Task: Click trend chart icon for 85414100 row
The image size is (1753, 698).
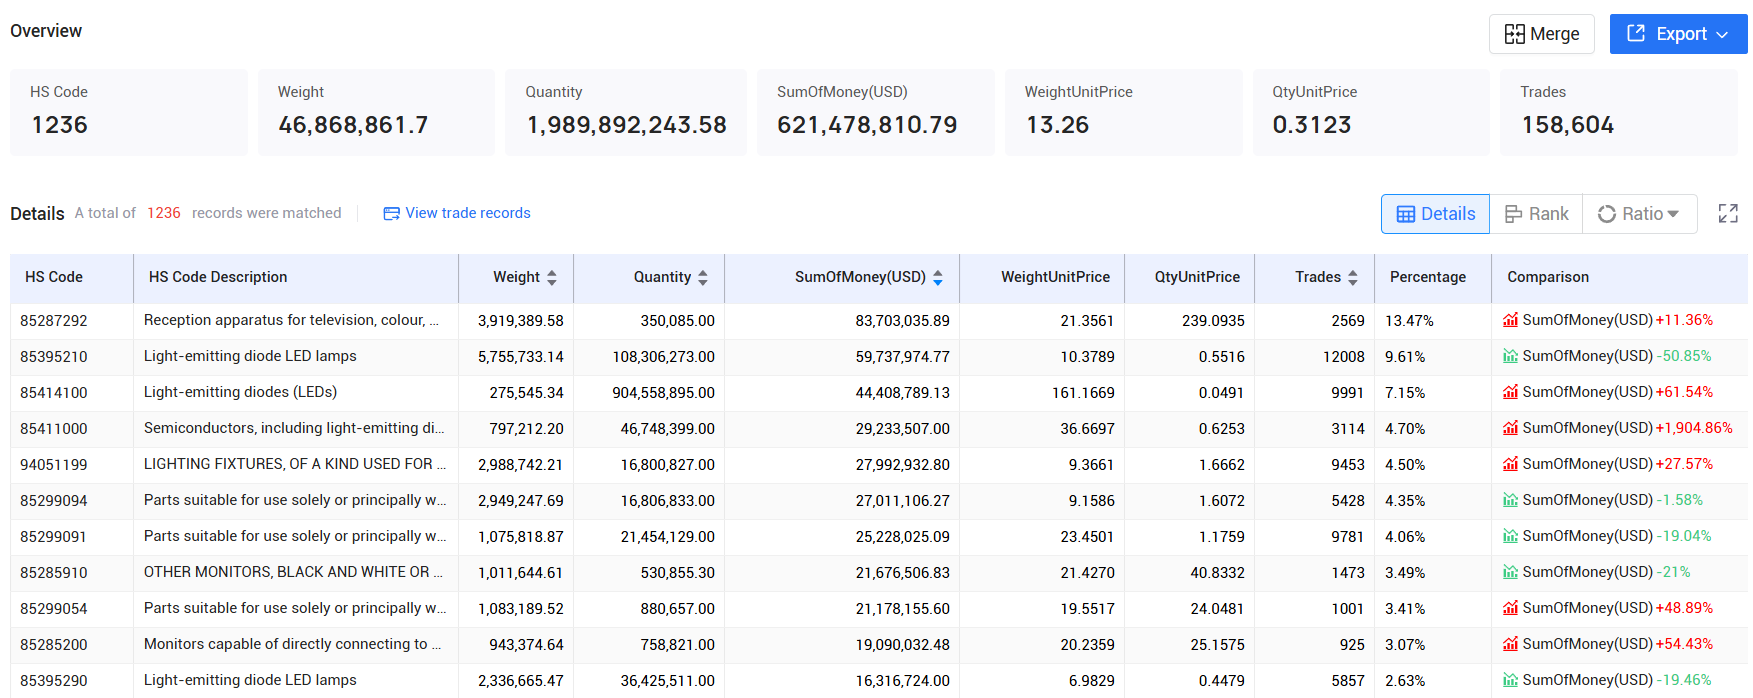Action: click(x=1510, y=392)
